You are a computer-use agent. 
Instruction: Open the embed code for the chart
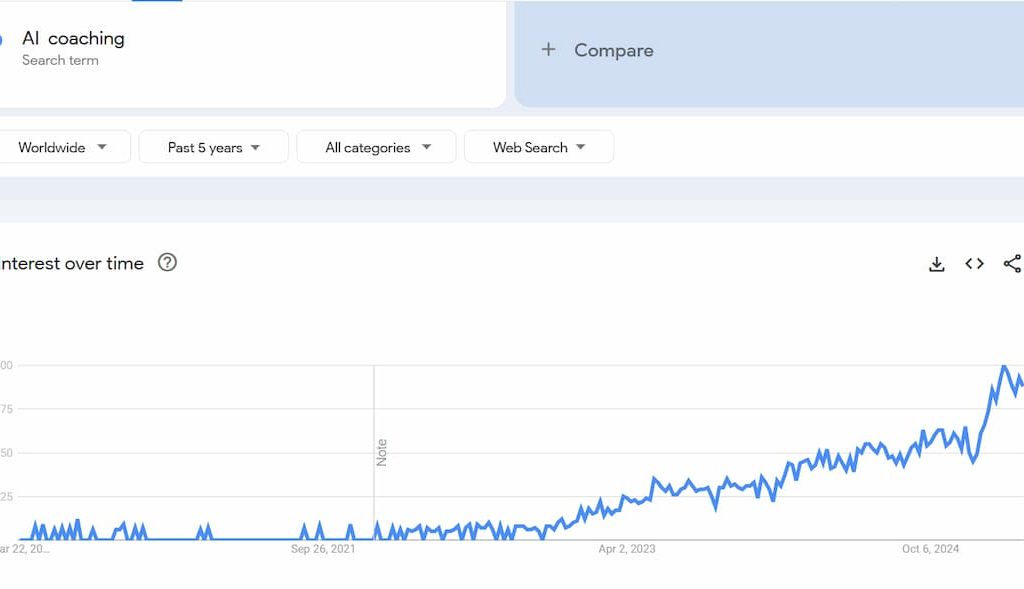(973, 263)
